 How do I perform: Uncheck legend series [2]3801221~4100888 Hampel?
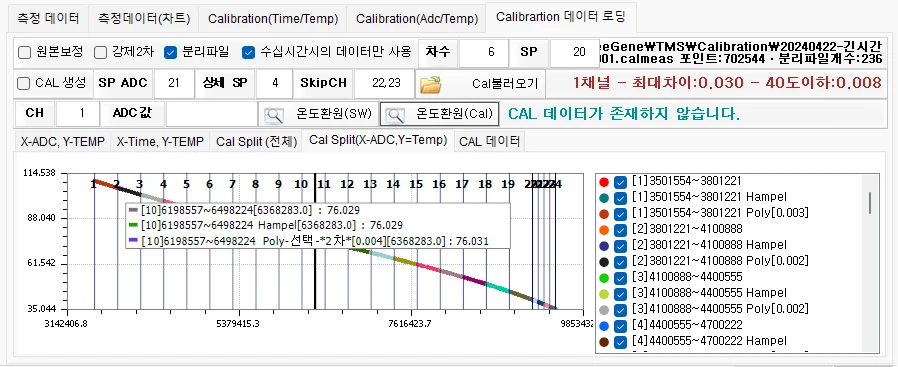pyautogui.click(x=620, y=246)
